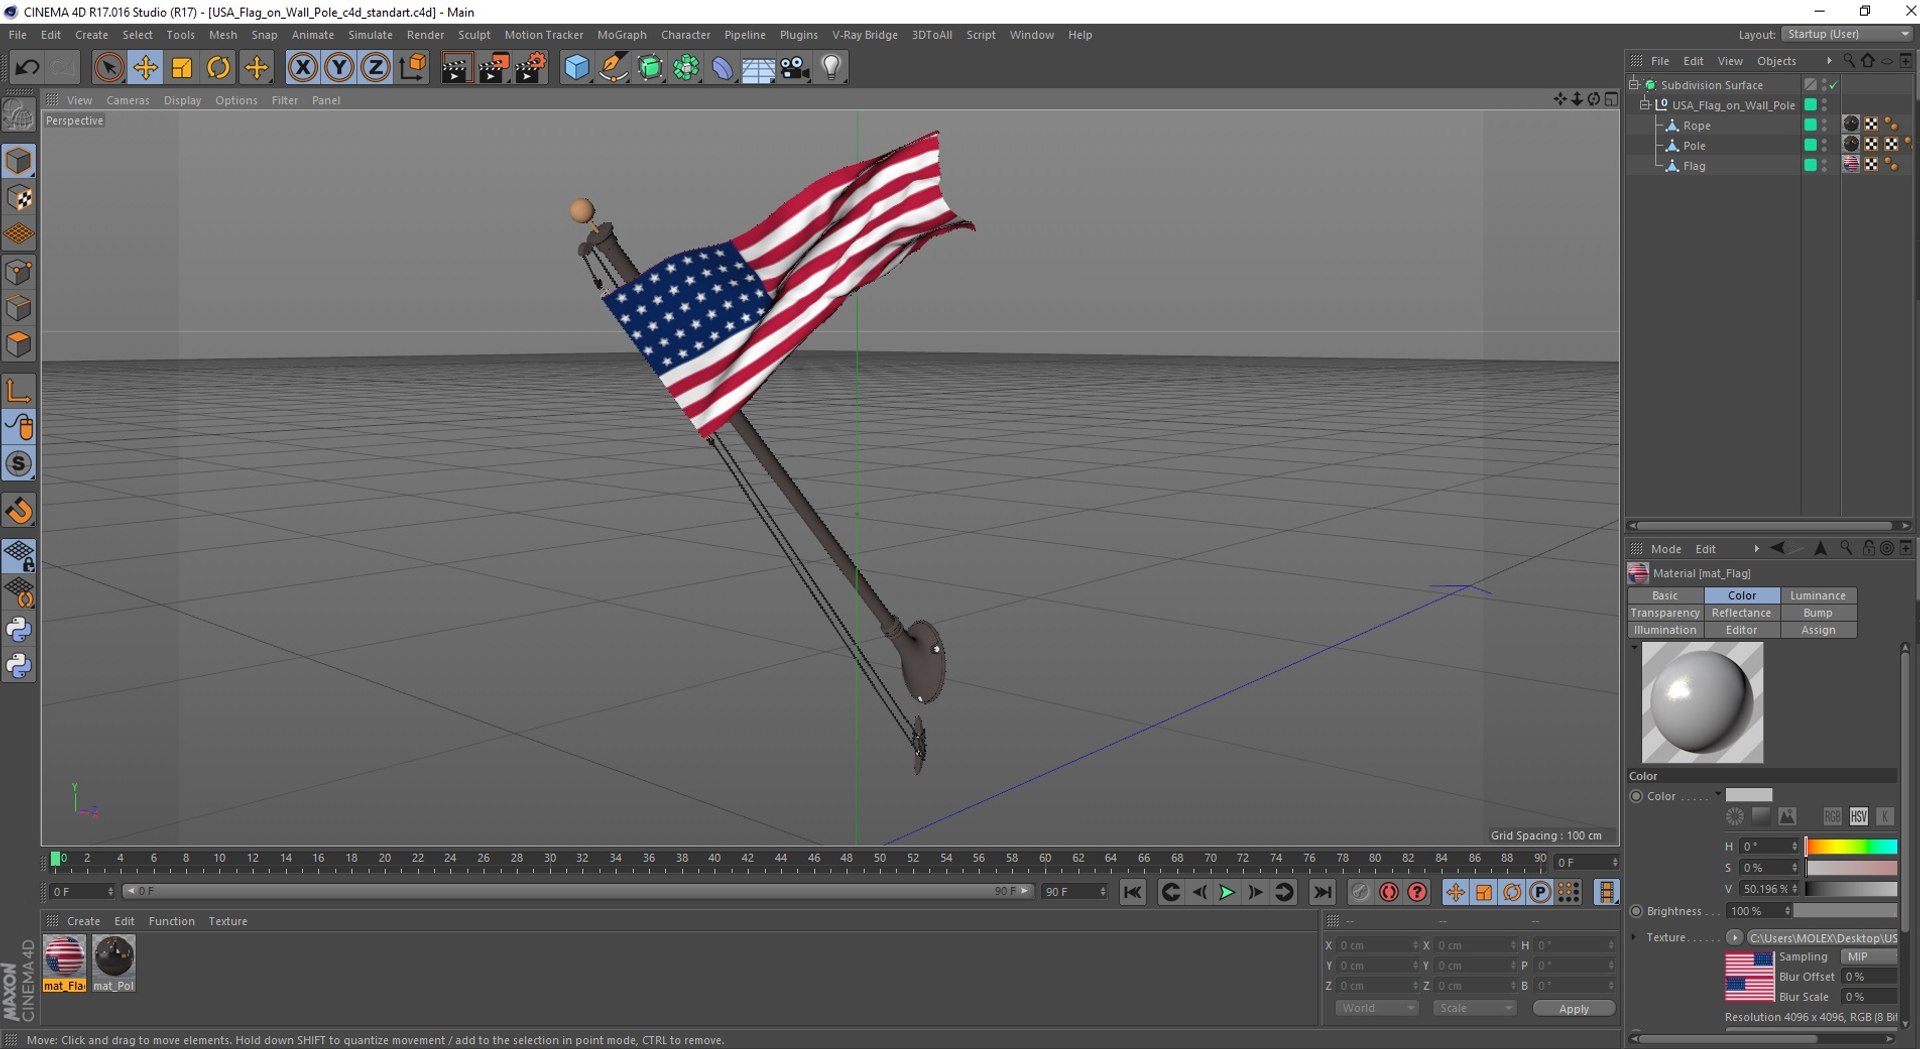Switch to the Reflectance tab
Screen dimensions: 1920x1049
1741,613
